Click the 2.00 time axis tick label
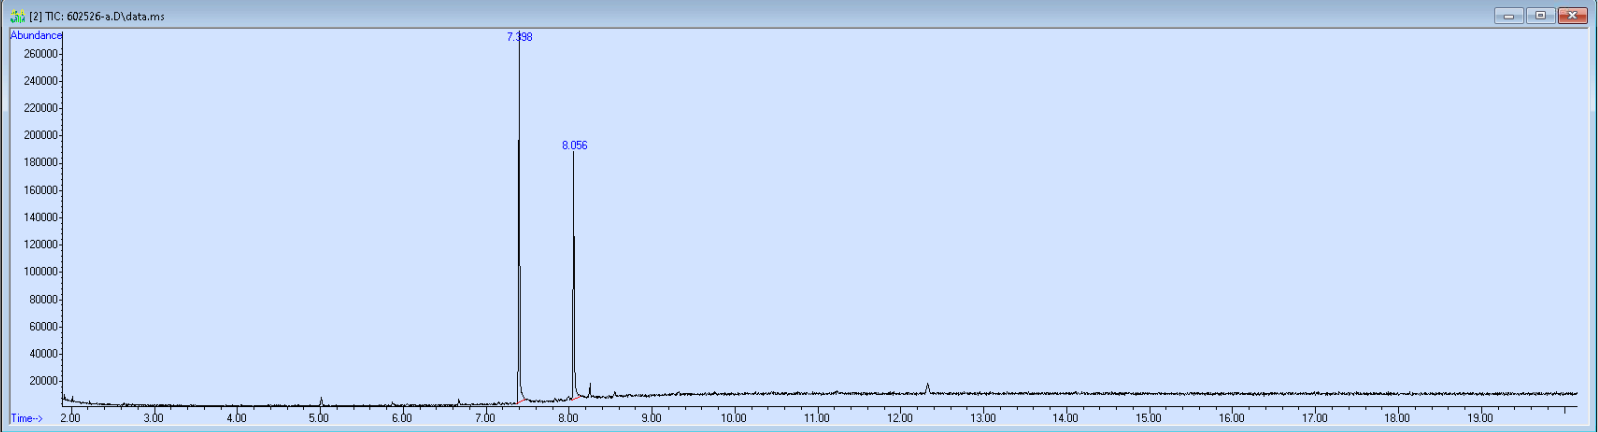 pos(70,418)
